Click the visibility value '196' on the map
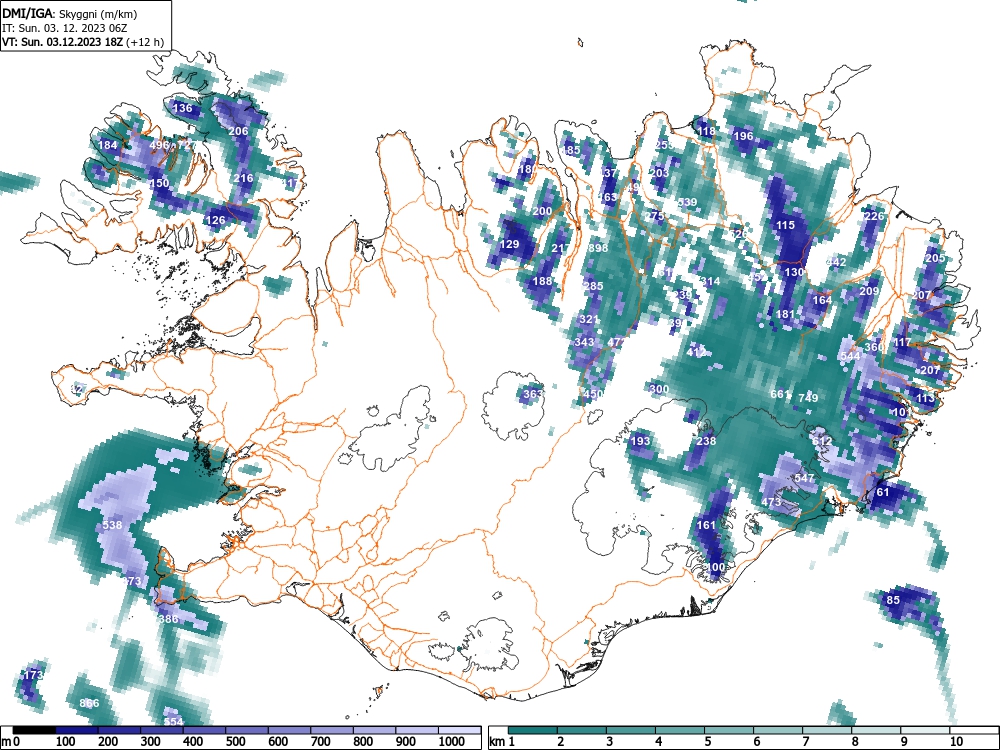 pyautogui.click(x=744, y=136)
